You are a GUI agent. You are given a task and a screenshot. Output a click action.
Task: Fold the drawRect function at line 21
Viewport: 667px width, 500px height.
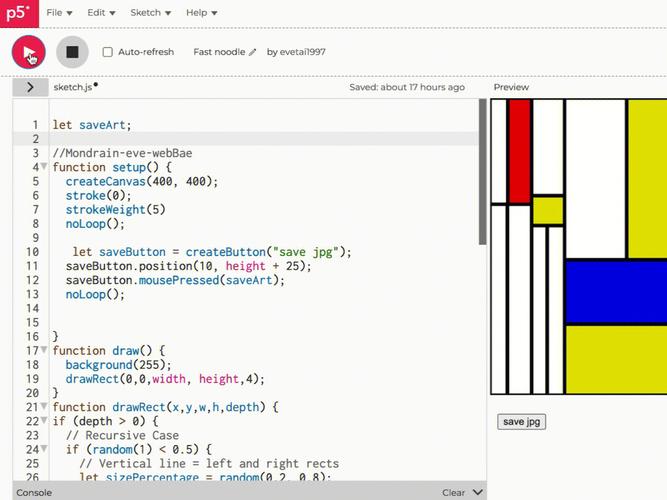(x=44, y=408)
